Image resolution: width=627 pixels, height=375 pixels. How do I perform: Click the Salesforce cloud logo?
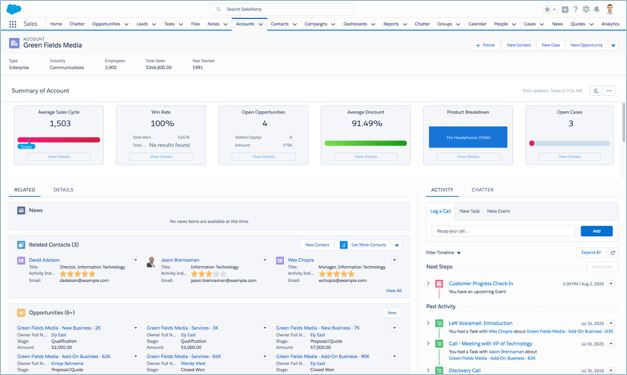coord(14,9)
